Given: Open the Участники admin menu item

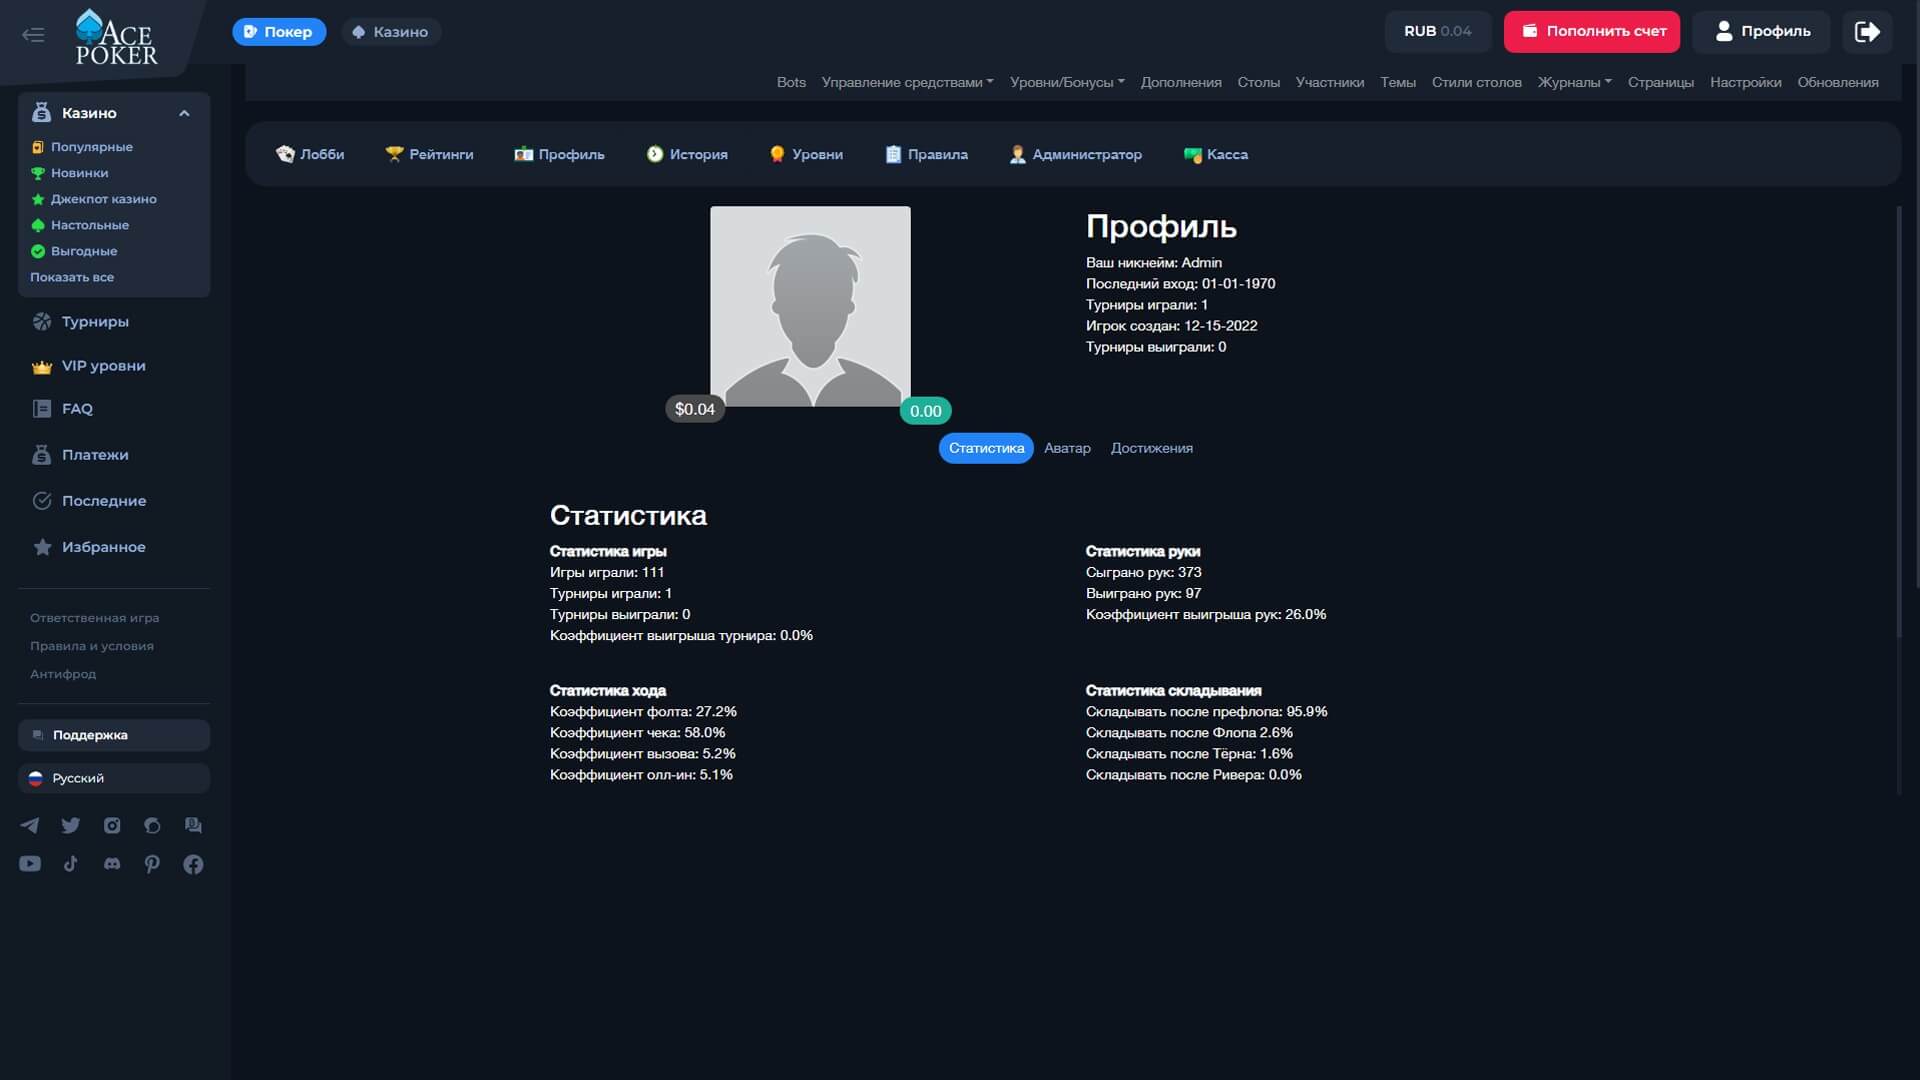Looking at the screenshot, I should pyautogui.click(x=1330, y=82).
